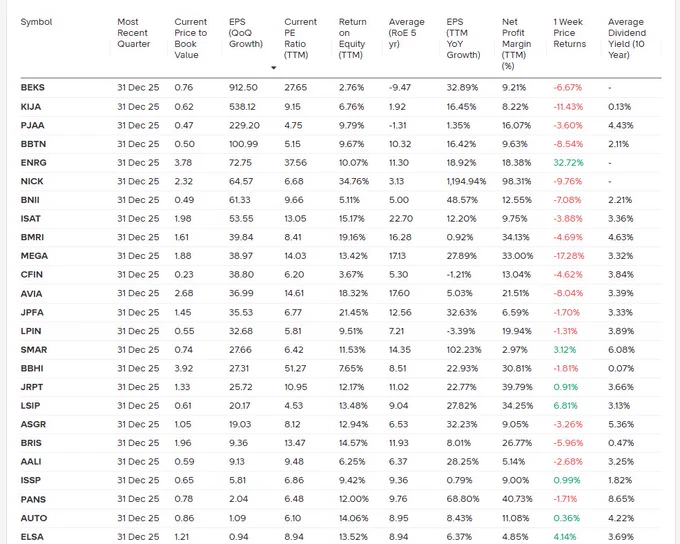Click Current Price to Book Value header

pos(191,38)
